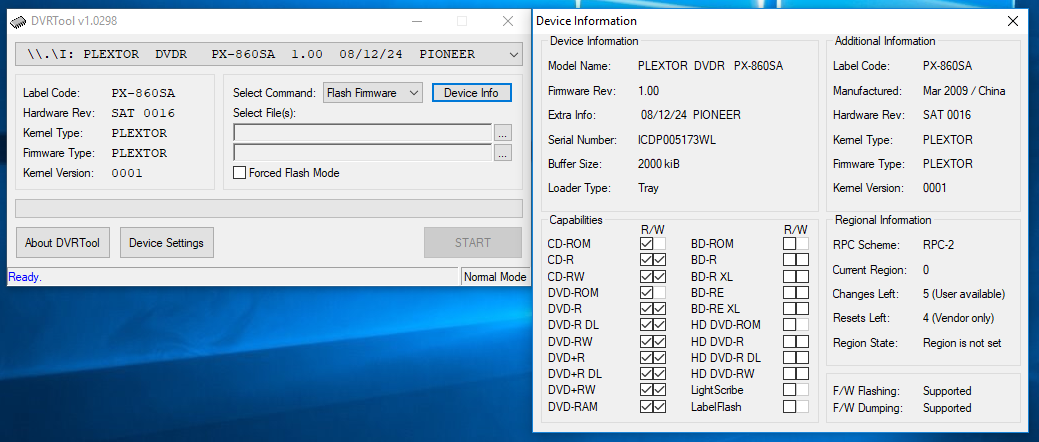The height and width of the screenshot is (442, 1039).
Task: Click the Buffer Size value 2000 kiB
Action: 659,164
